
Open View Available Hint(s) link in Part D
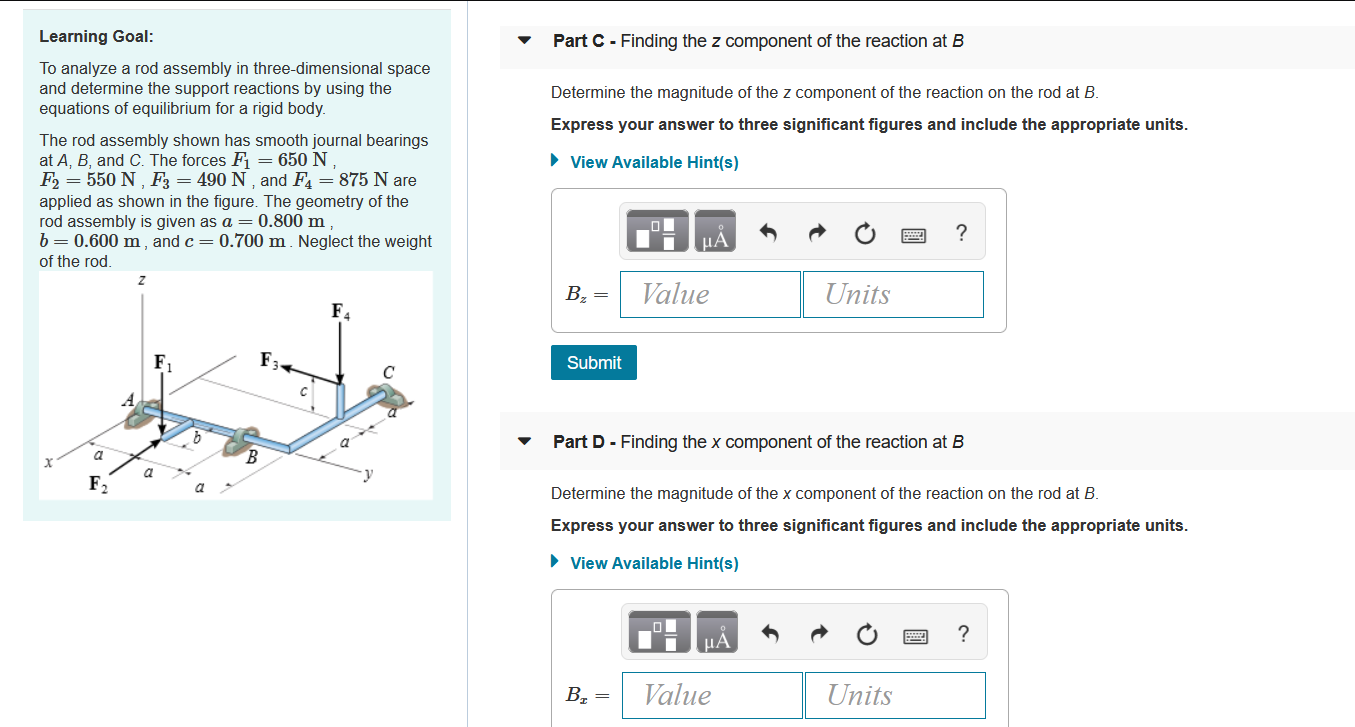point(653,562)
